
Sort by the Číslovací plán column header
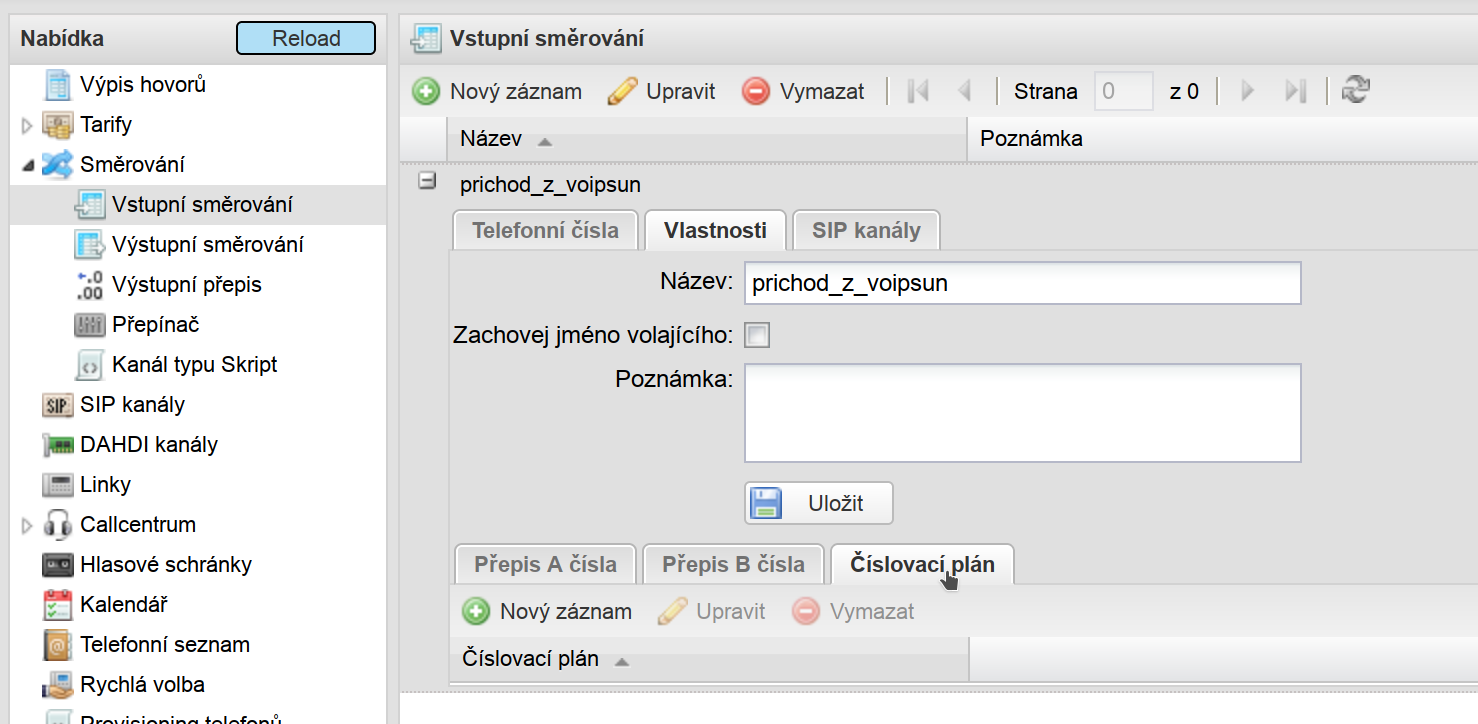[709, 659]
